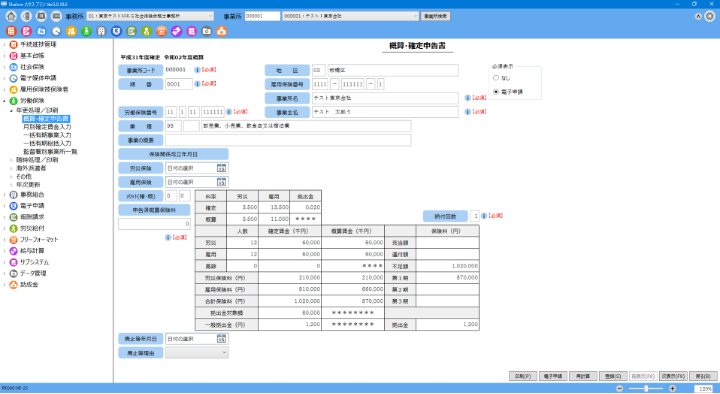Open the gray データ管理 toolbar icon
Image resolution: width=720 pixels, height=394 pixels.
click(207, 31)
